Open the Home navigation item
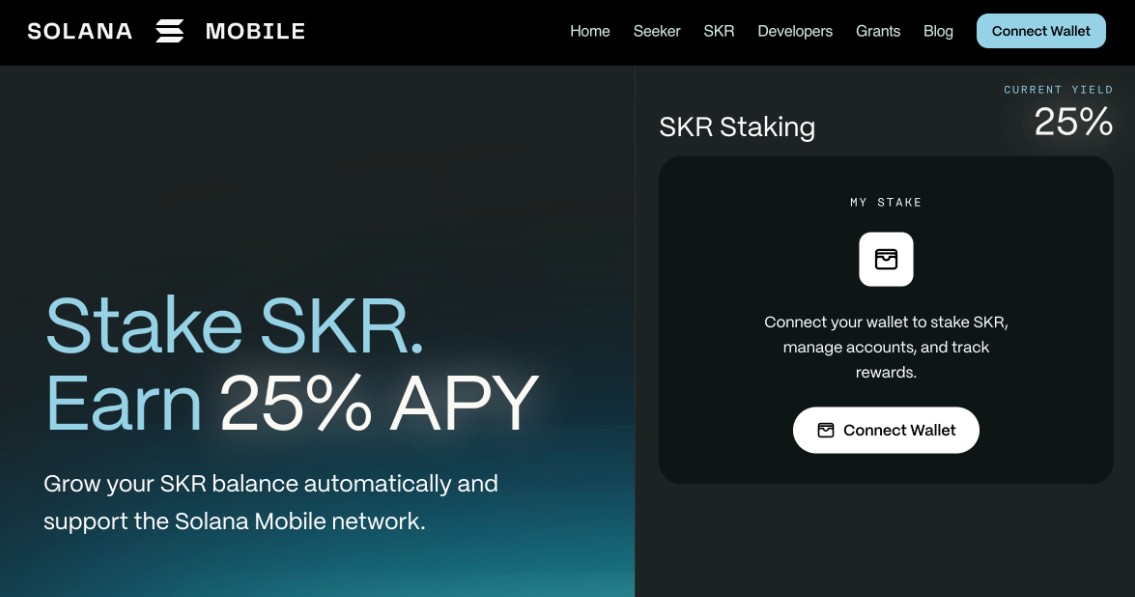1135x597 pixels. pyautogui.click(x=589, y=31)
